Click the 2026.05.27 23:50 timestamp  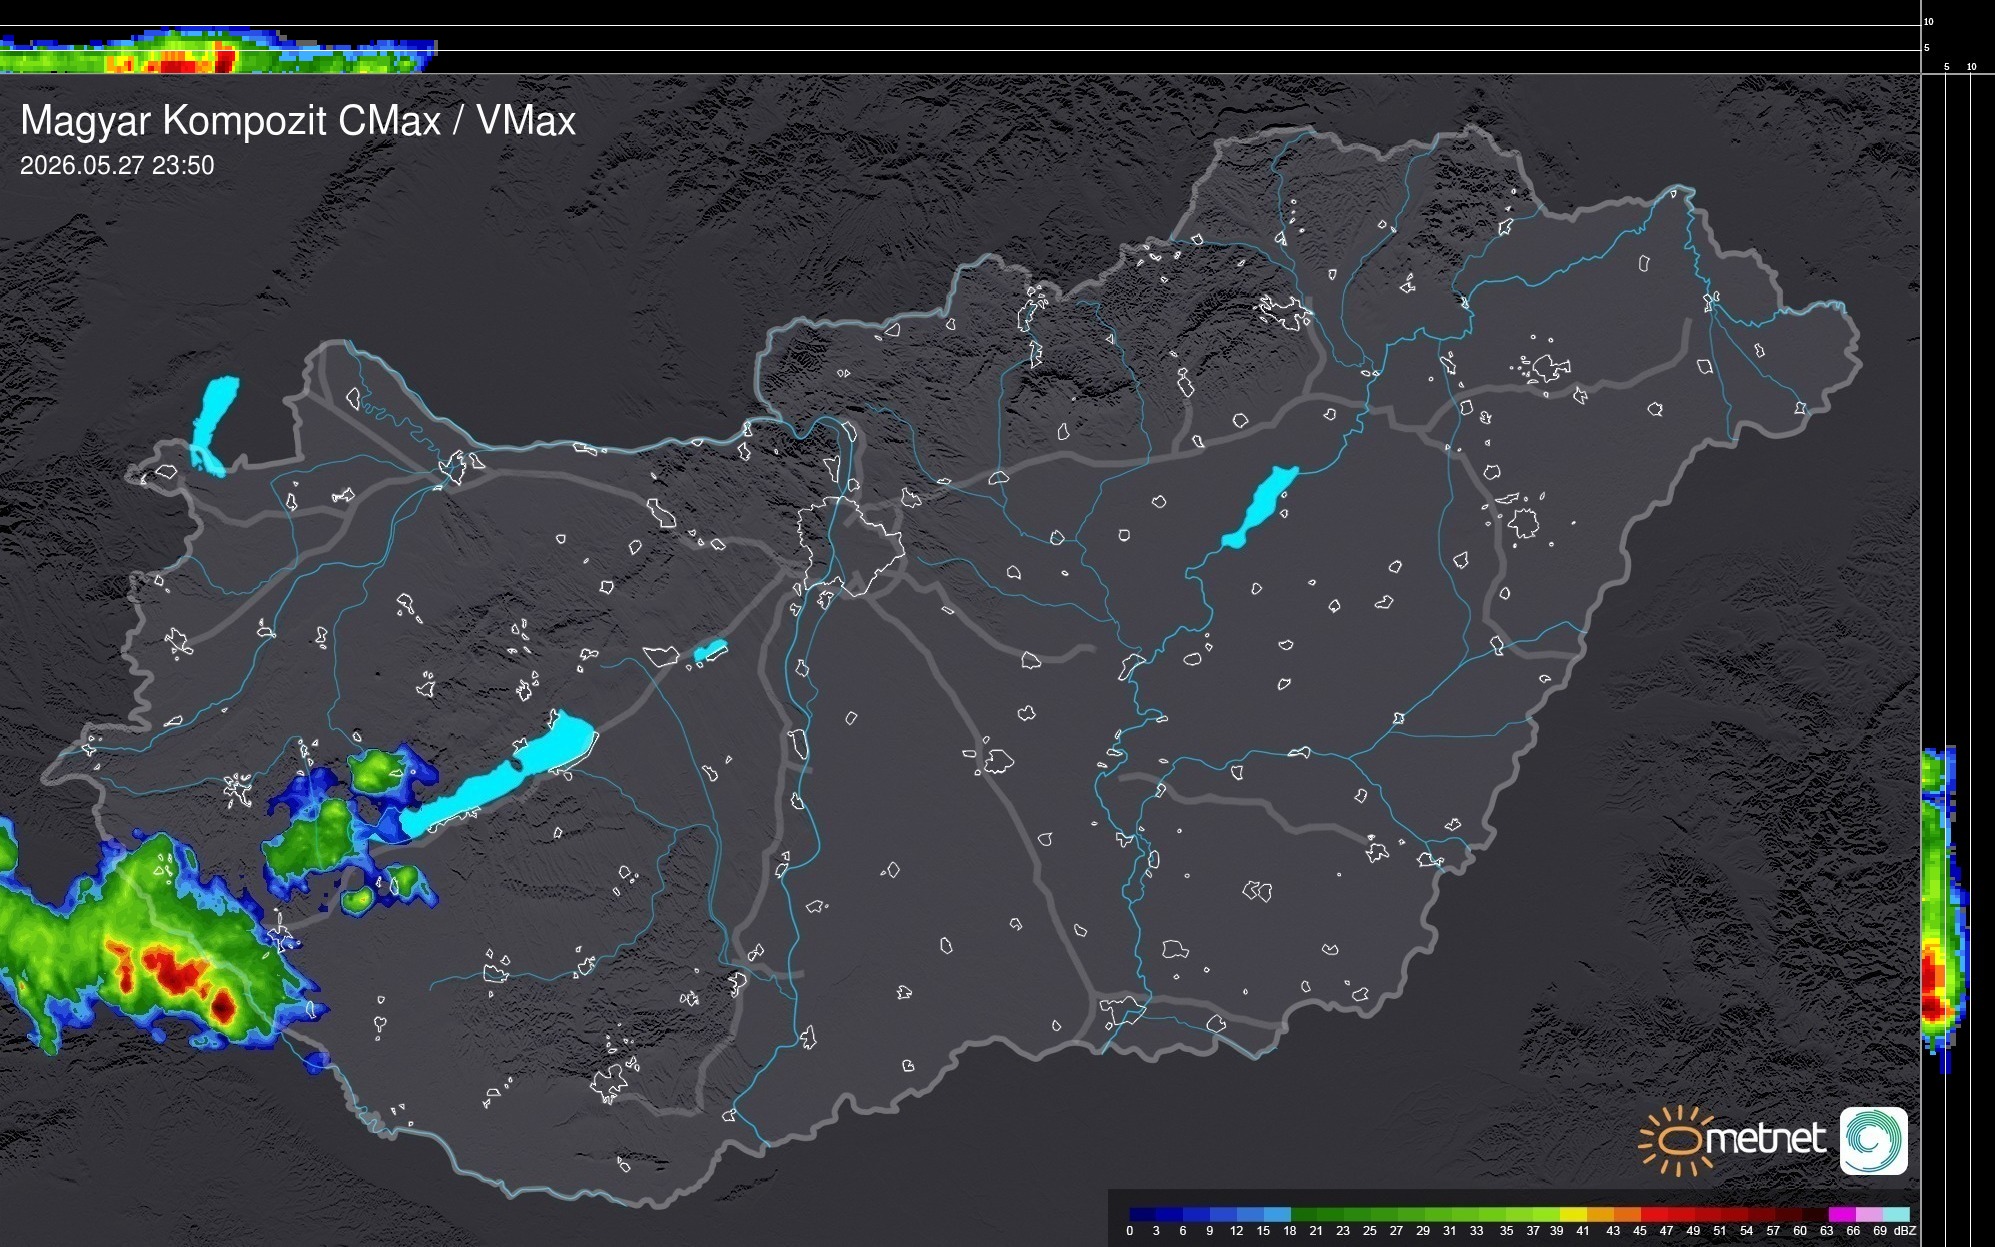point(117,165)
